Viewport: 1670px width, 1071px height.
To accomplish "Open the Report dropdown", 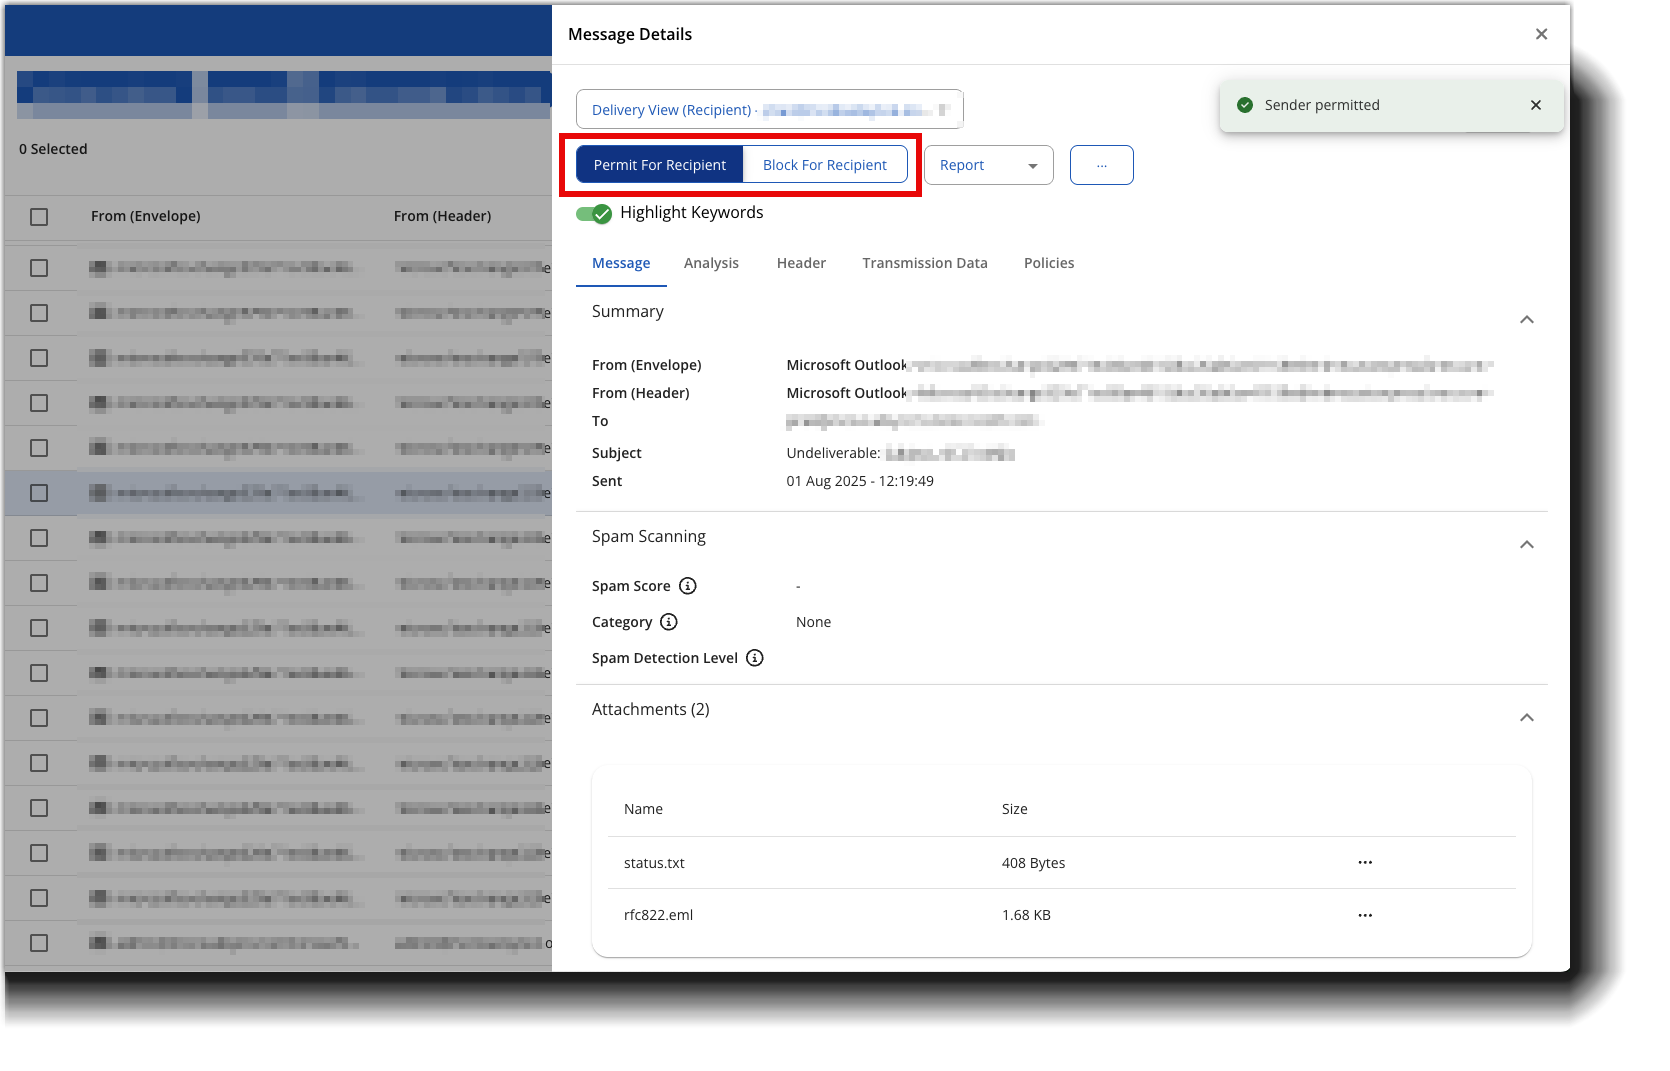I will click(x=988, y=165).
